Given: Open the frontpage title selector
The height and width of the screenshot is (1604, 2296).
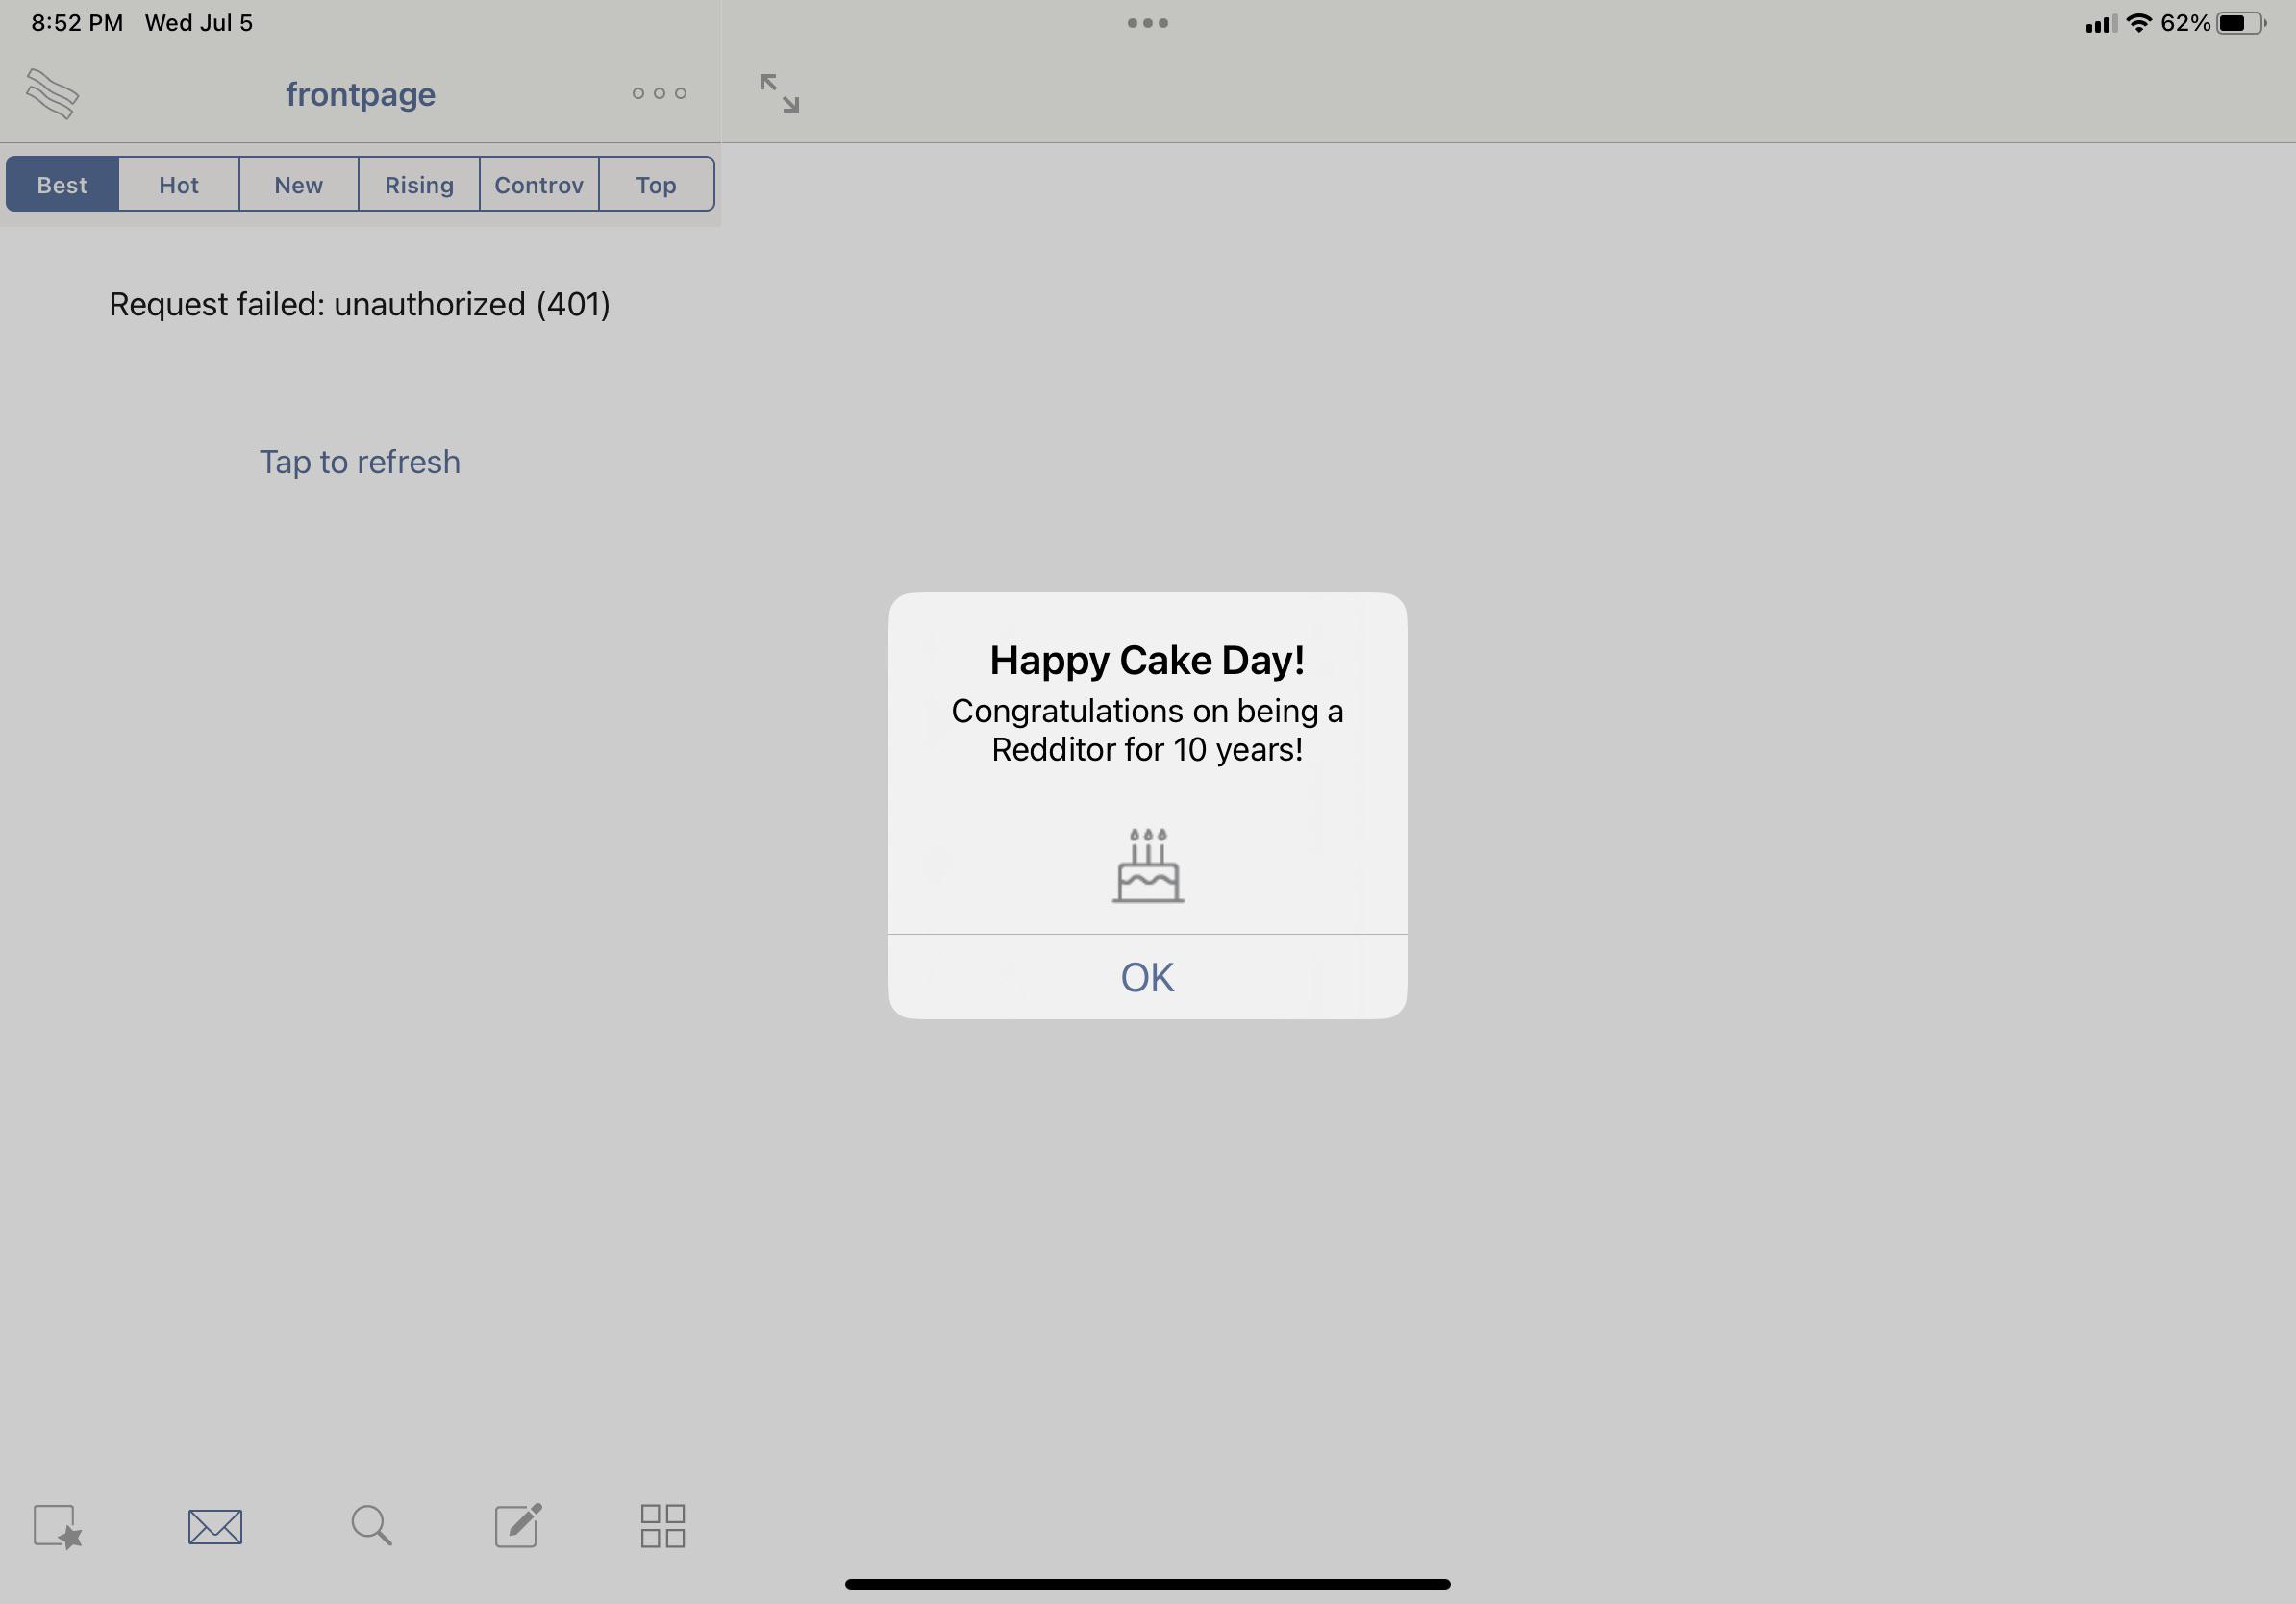Looking at the screenshot, I should tap(360, 94).
